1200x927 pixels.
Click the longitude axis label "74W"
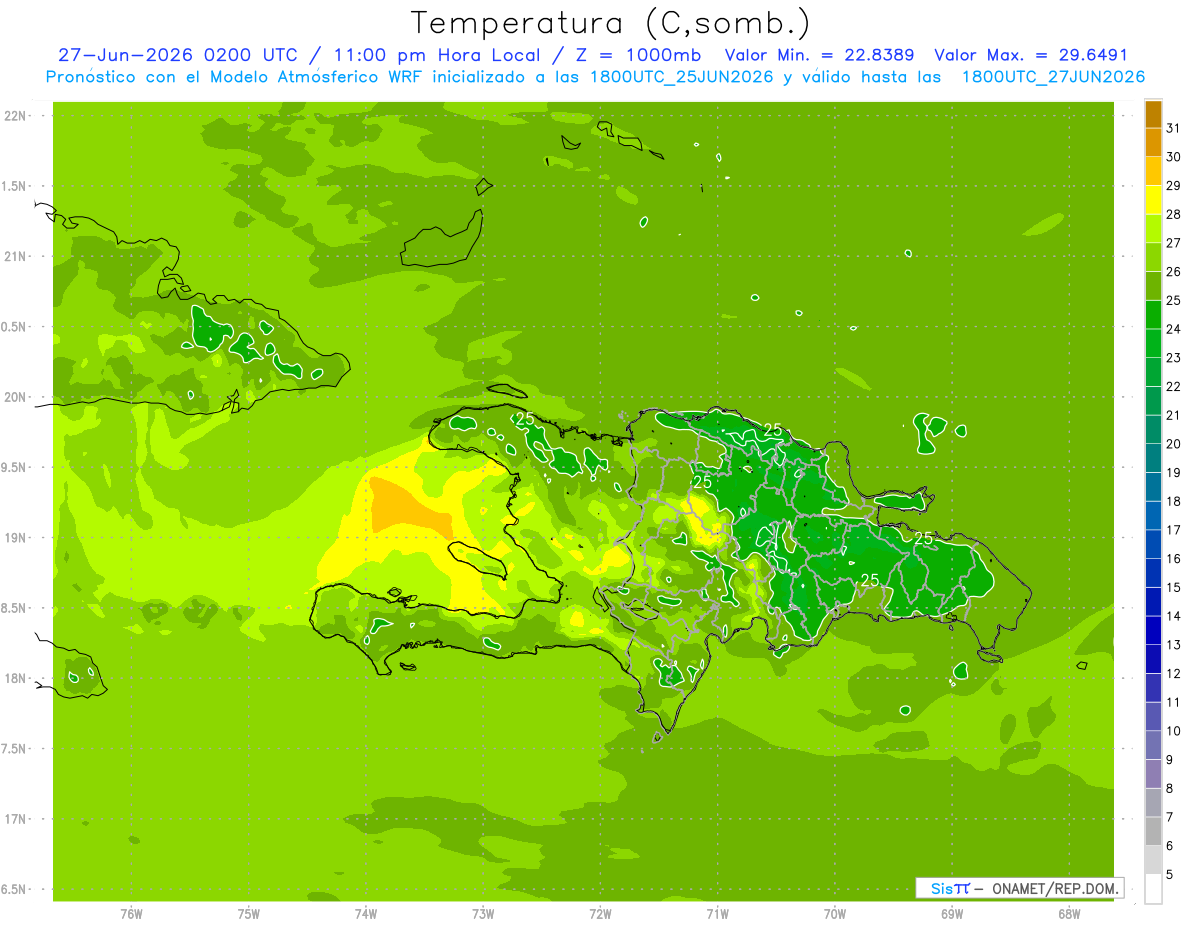366,913
